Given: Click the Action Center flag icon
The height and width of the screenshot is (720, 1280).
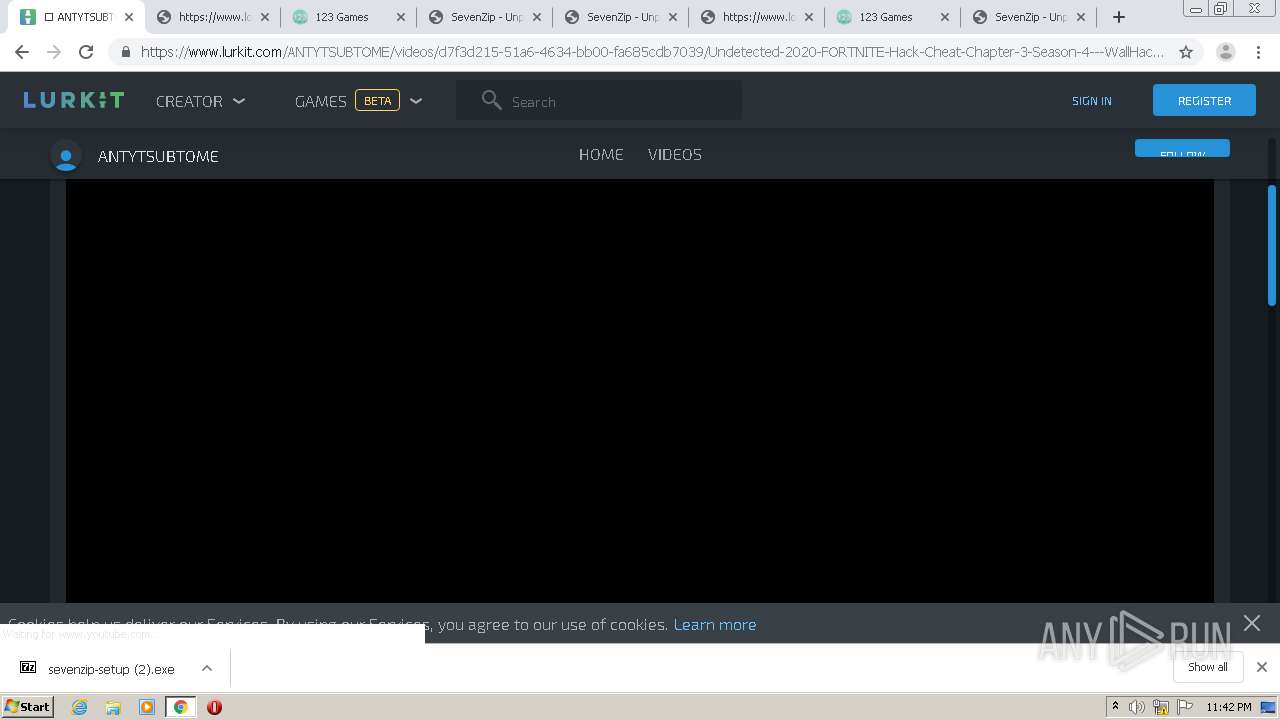Looking at the screenshot, I should point(1185,707).
